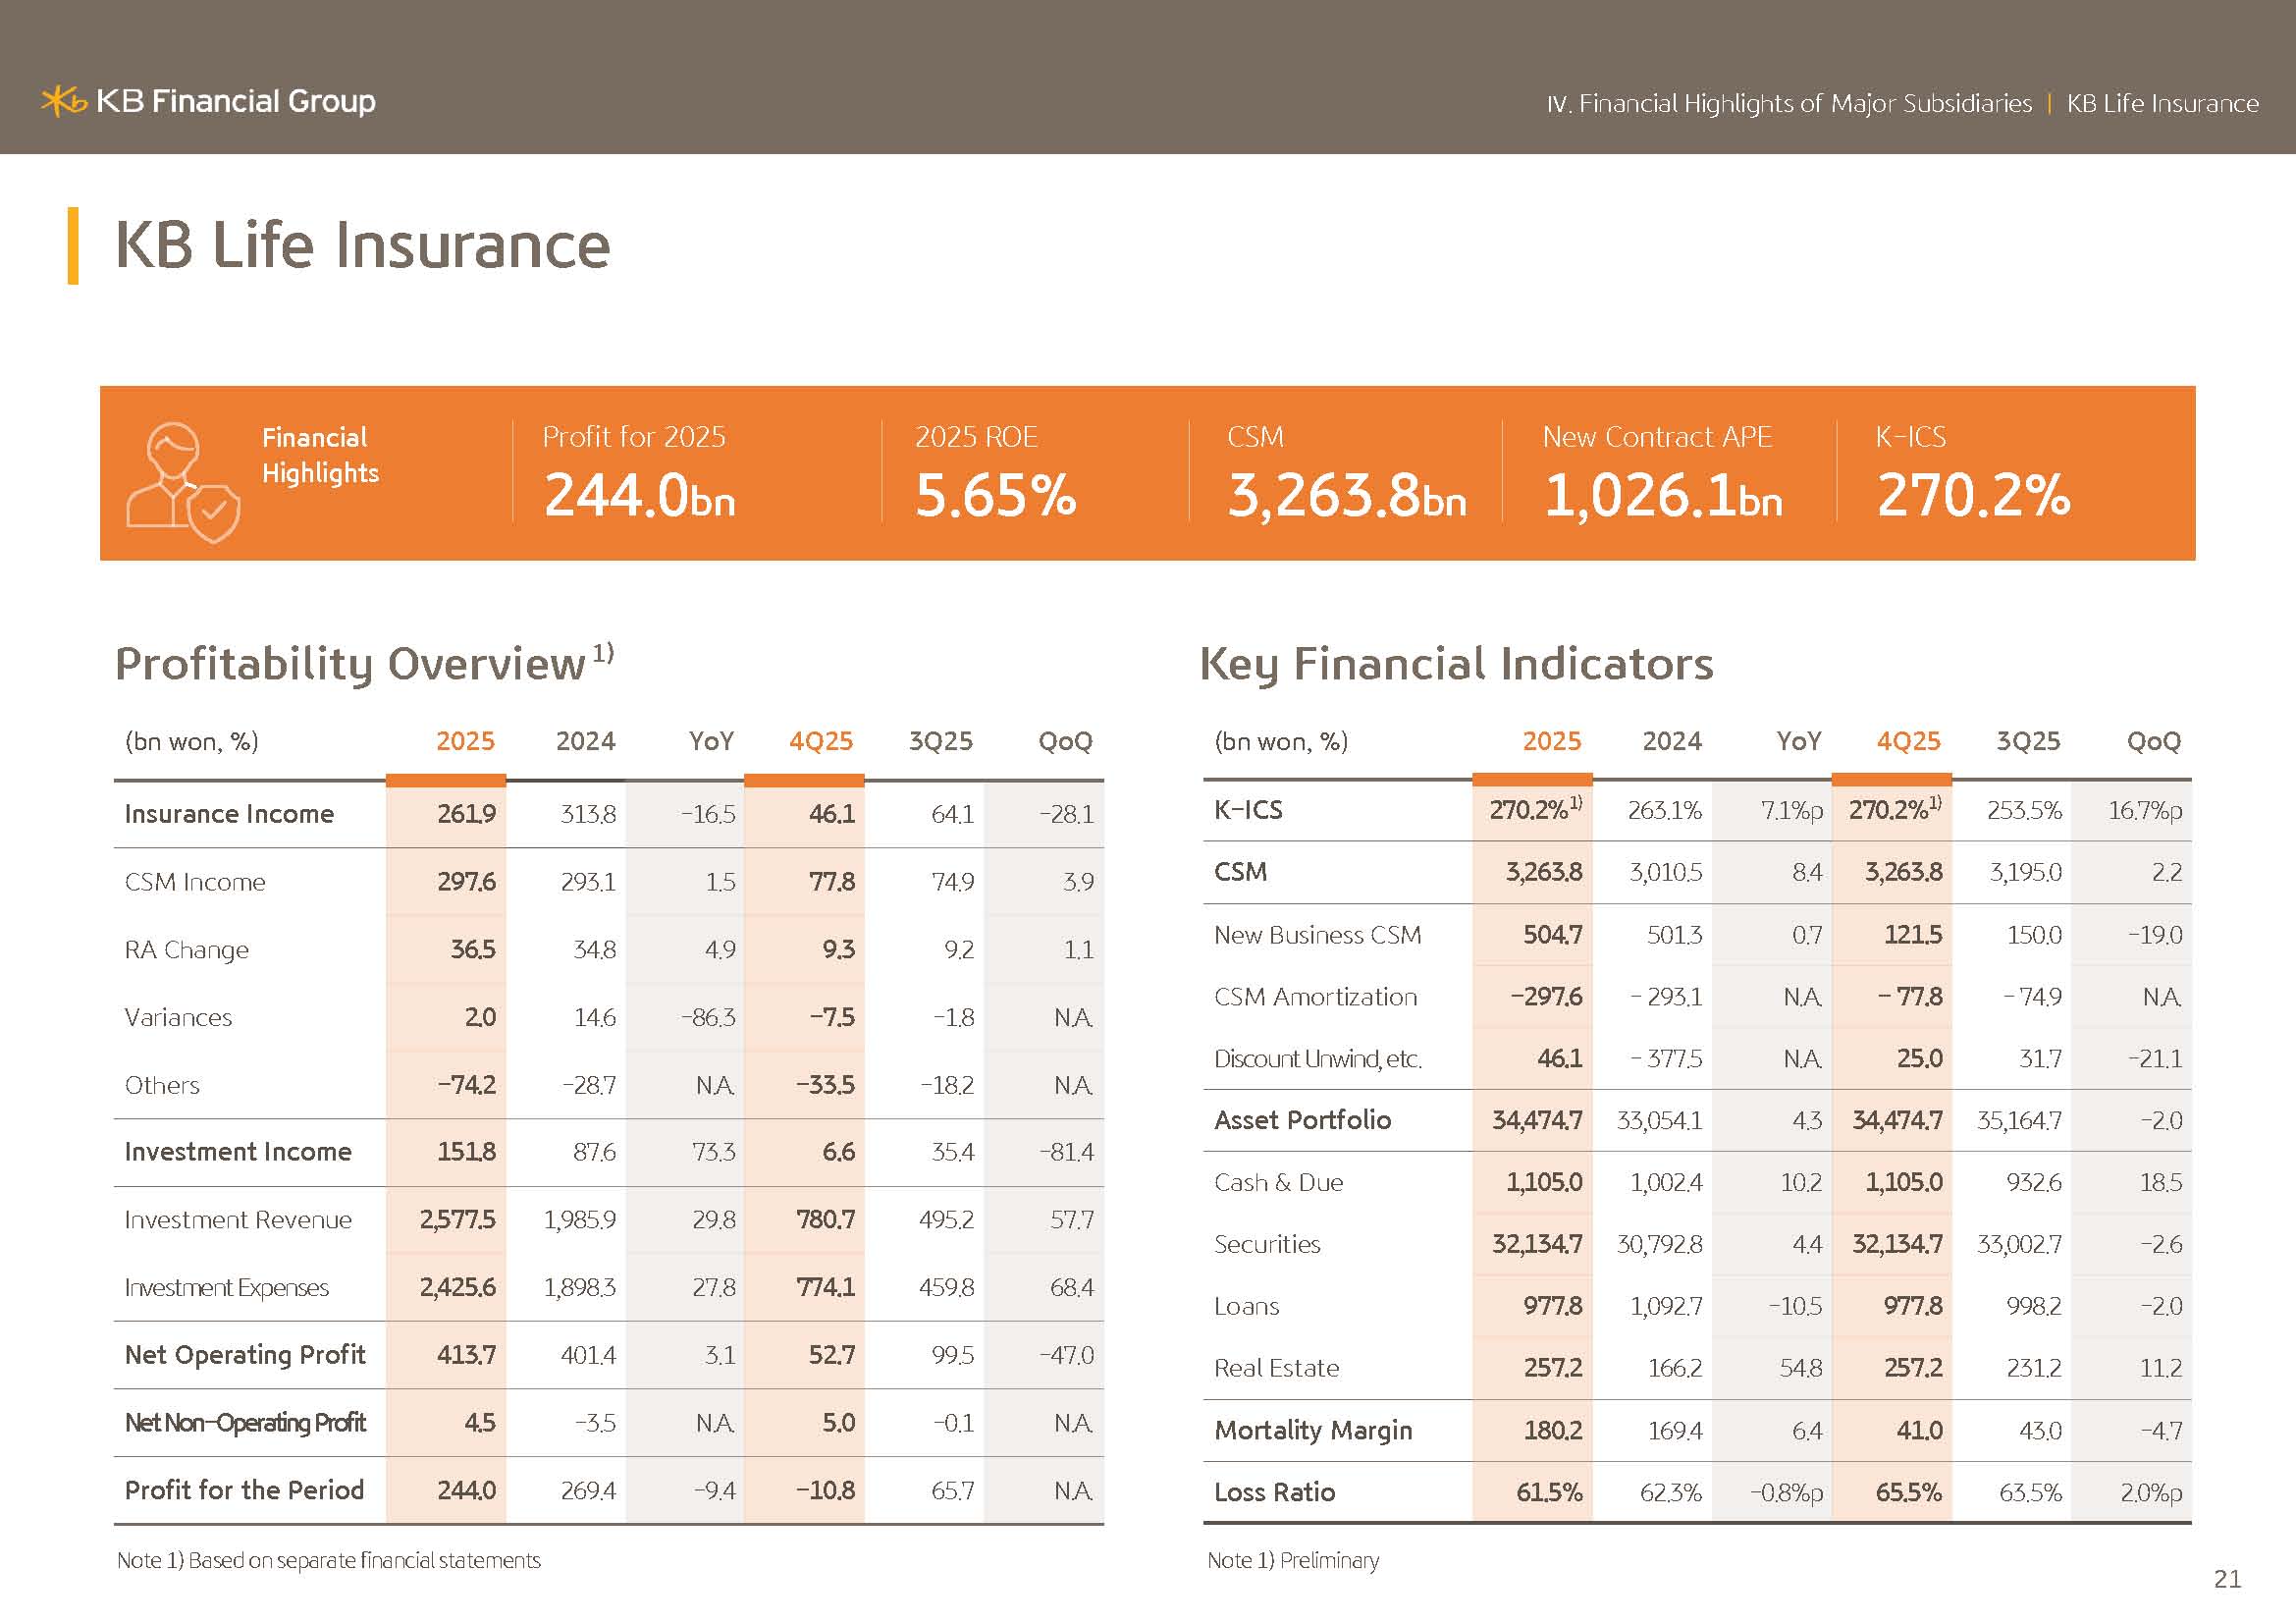Click the KB Financial Group star logo

pyautogui.click(x=63, y=101)
